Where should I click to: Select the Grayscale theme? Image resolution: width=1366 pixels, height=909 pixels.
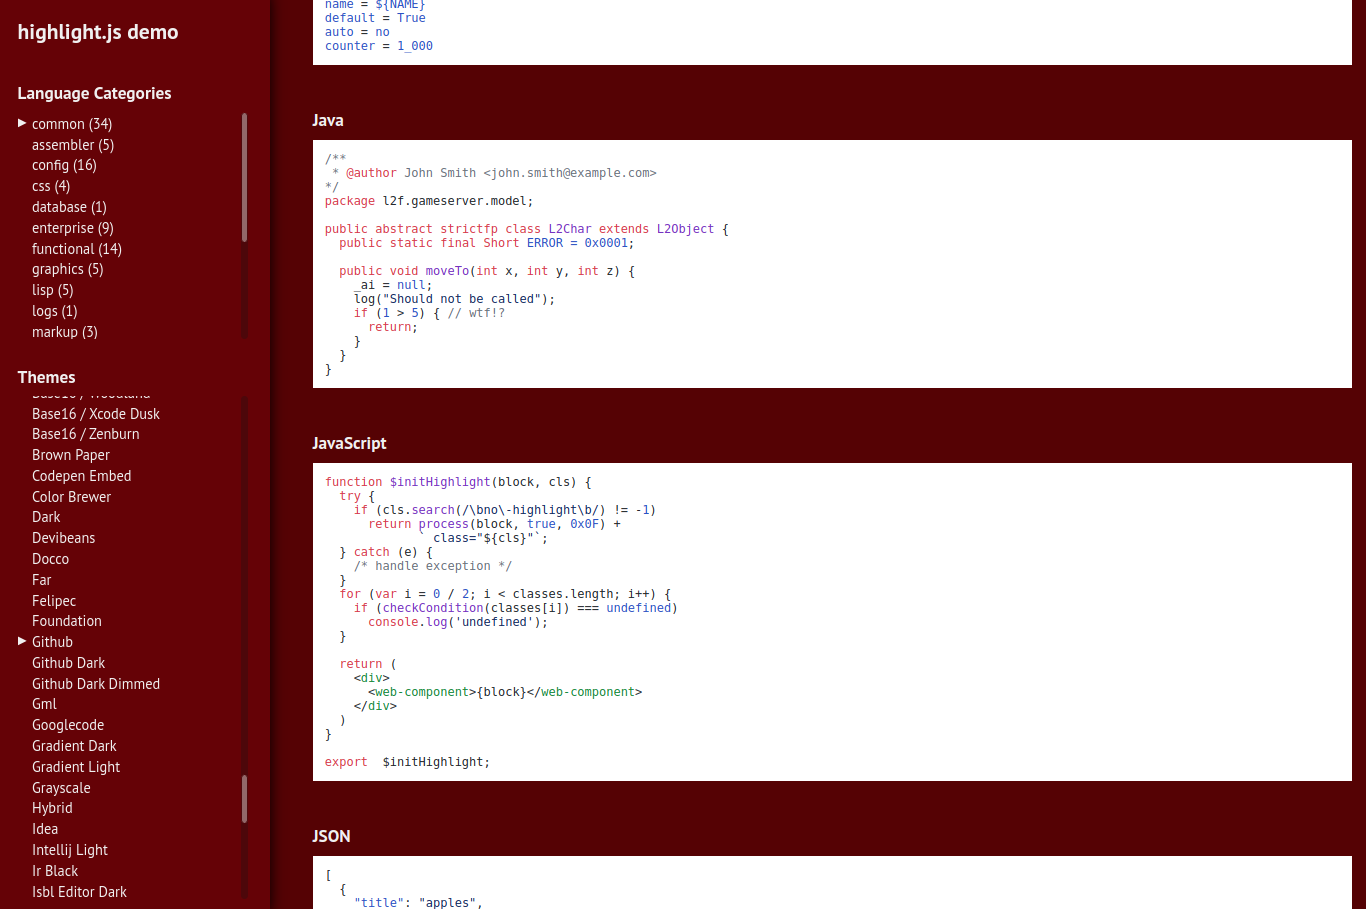point(61,788)
